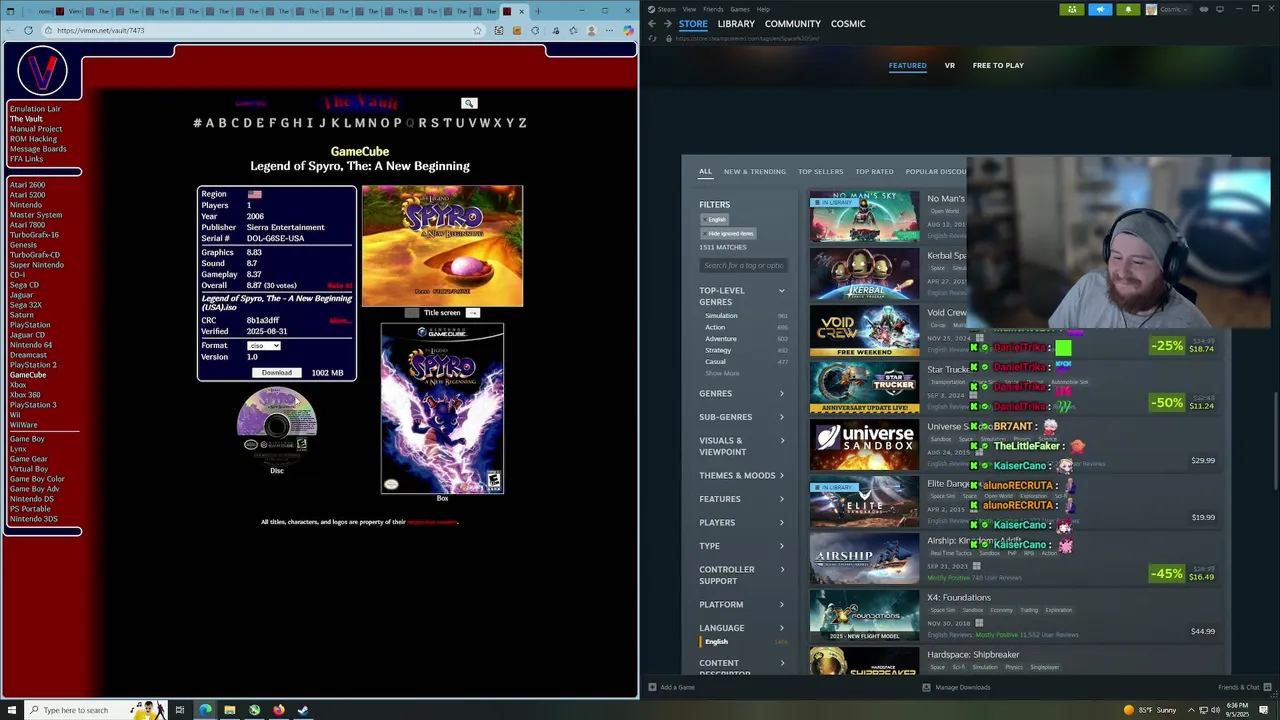Viewport: 1280px width, 720px height.
Task: Open browser settings ellipsis menu
Action: pyautogui.click(x=609, y=30)
